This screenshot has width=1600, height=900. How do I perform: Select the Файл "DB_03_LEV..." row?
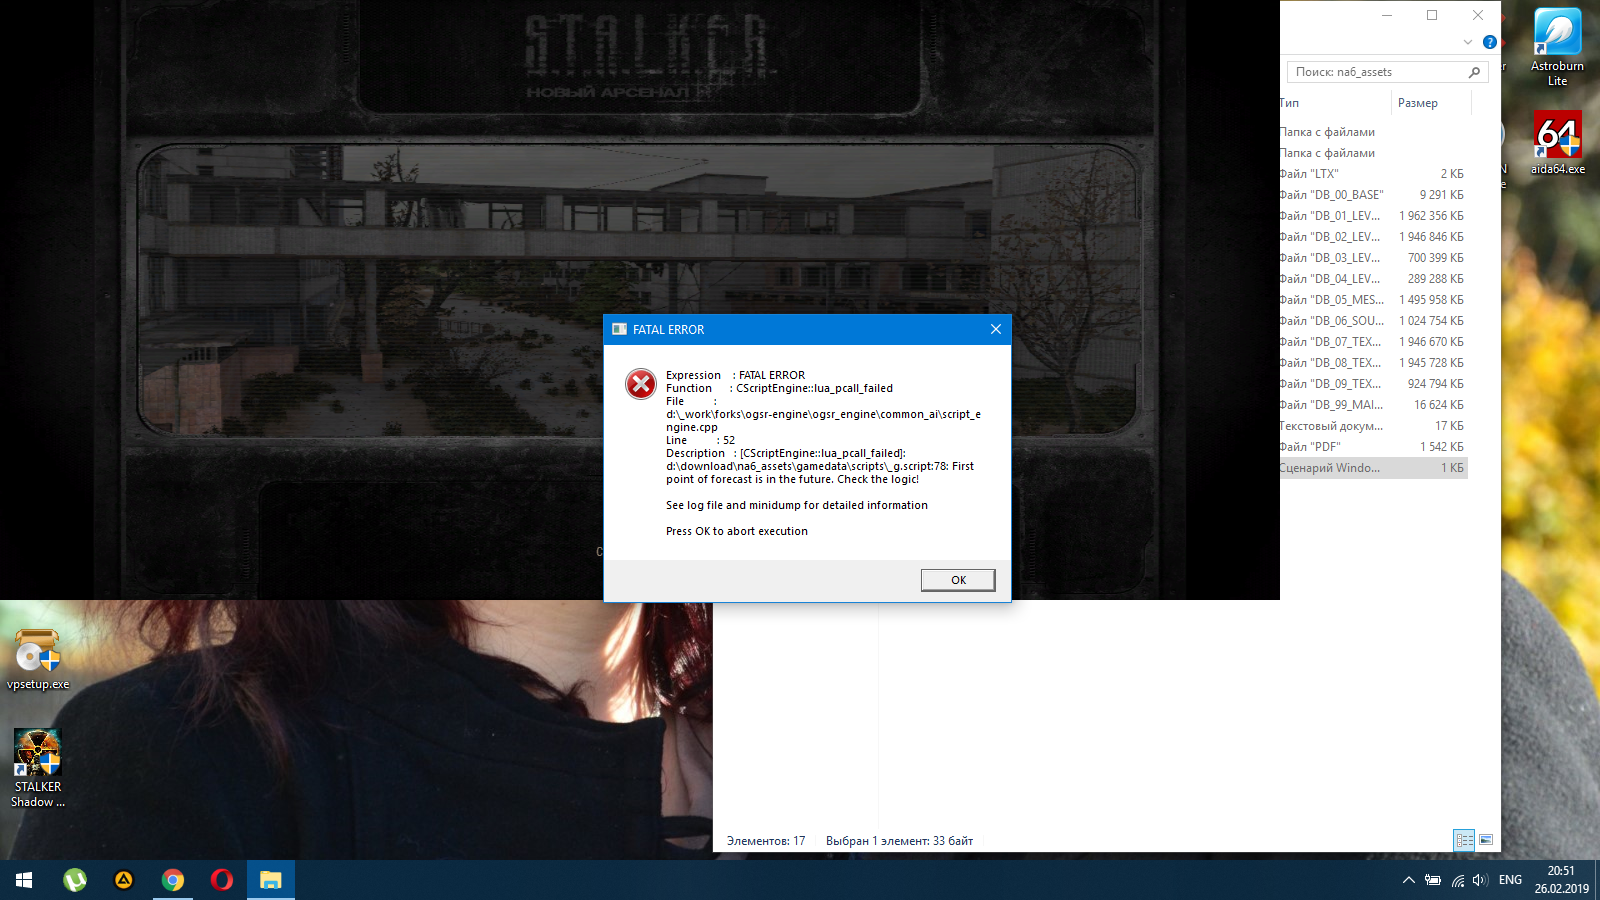(1373, 258)
